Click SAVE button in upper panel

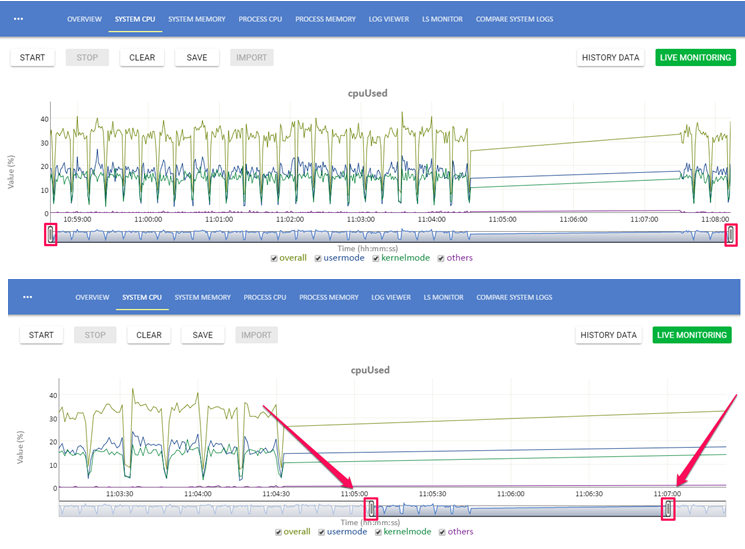click(197, 58)
